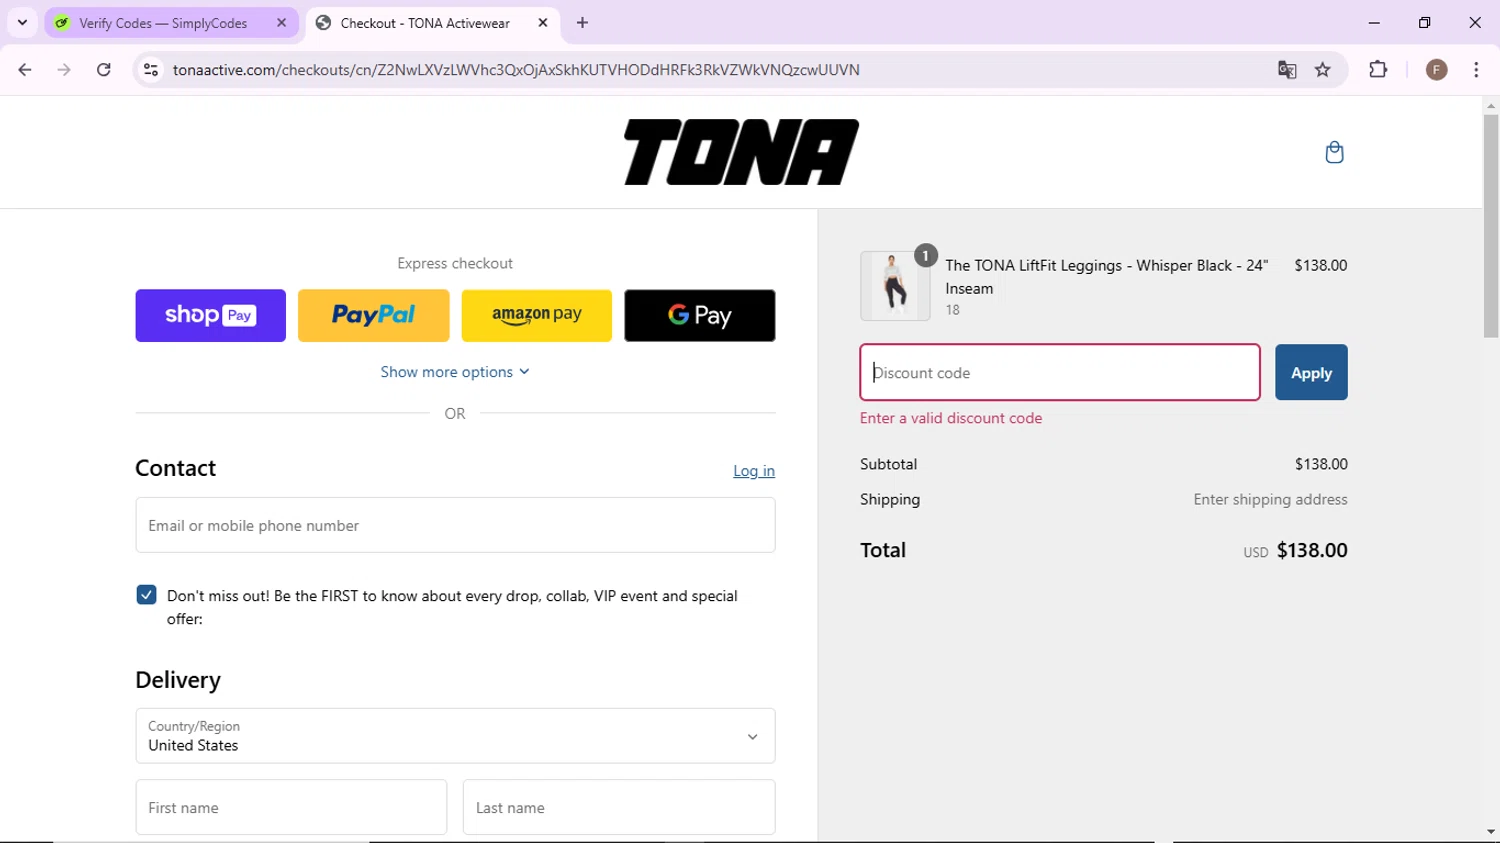Click the leggings product thumbnail

[x=895, y=286]
